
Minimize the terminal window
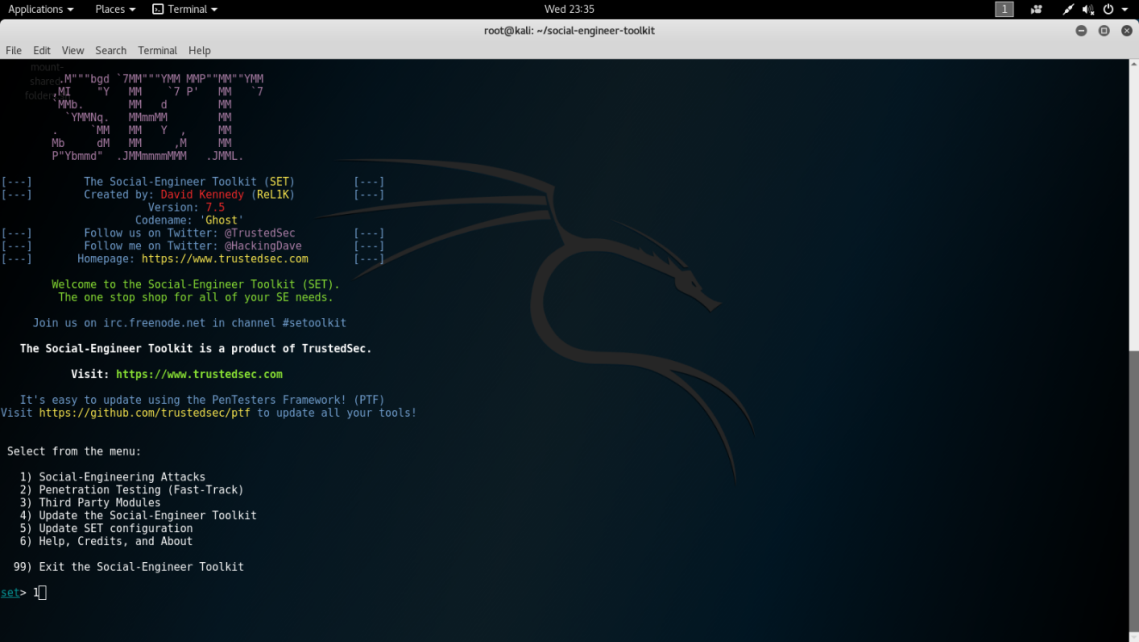click(x=1081, y=31)
